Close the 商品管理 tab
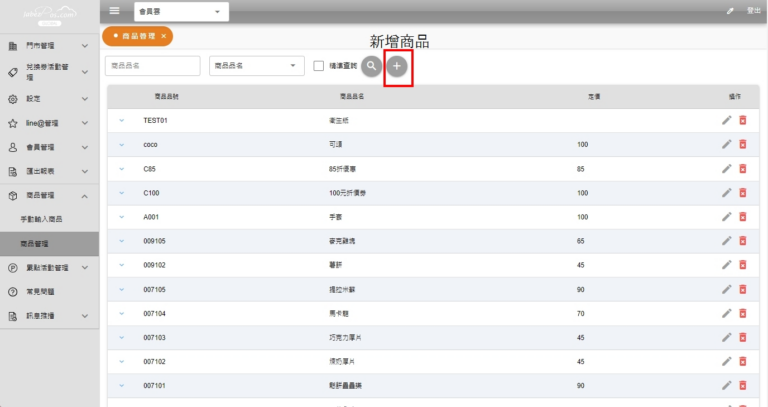This screenshot has width=768, height=407. click(163, 36)
